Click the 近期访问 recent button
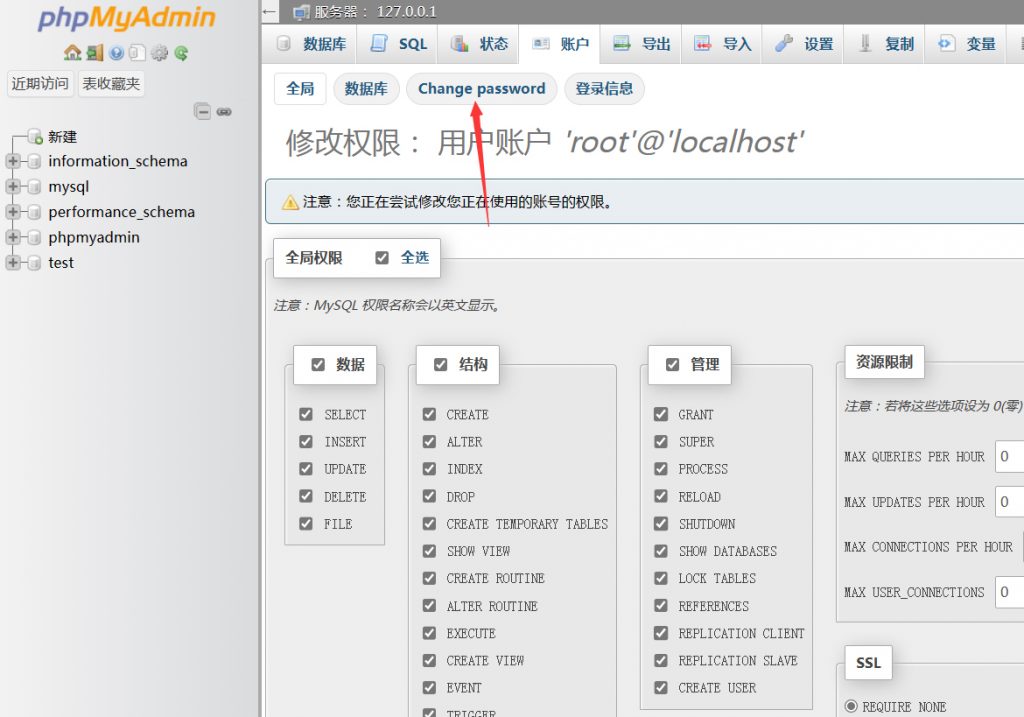Screen dimensions: 1024x717 tap(40, 84)
